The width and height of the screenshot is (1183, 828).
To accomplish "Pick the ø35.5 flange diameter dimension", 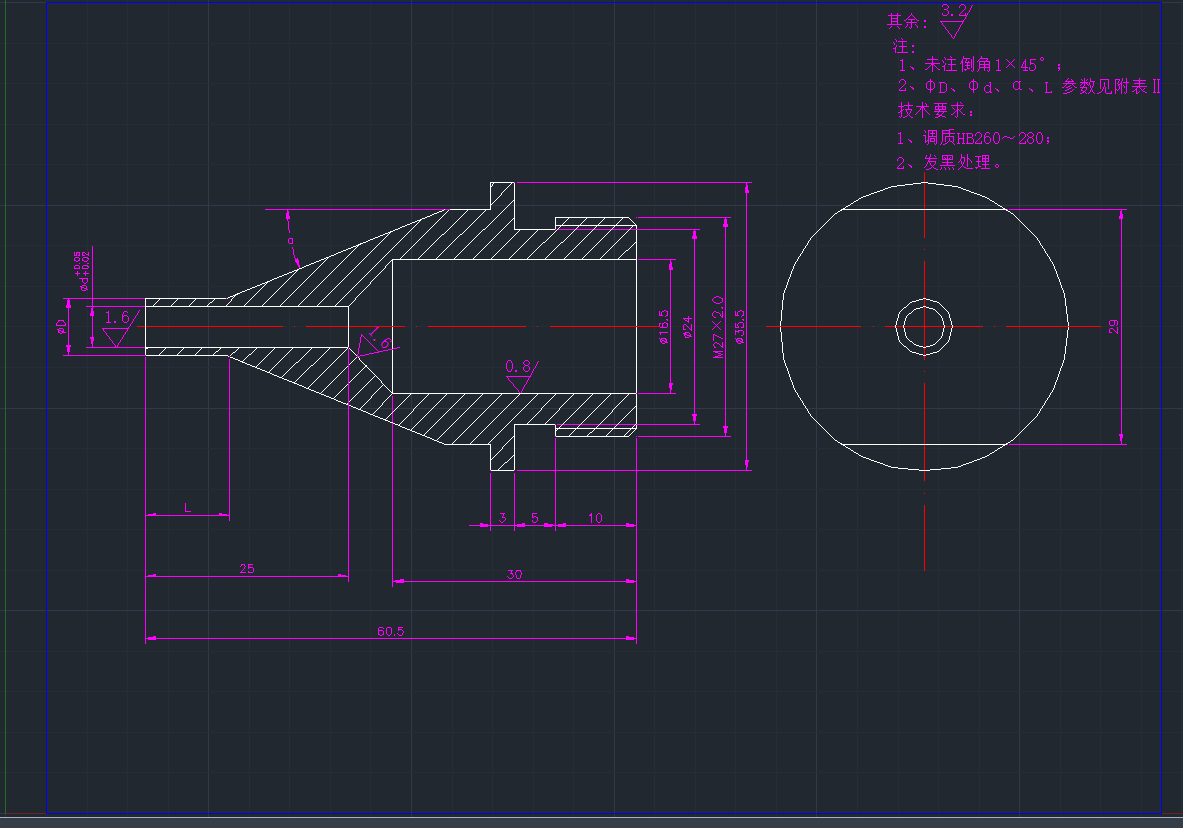I will [740, 327].
